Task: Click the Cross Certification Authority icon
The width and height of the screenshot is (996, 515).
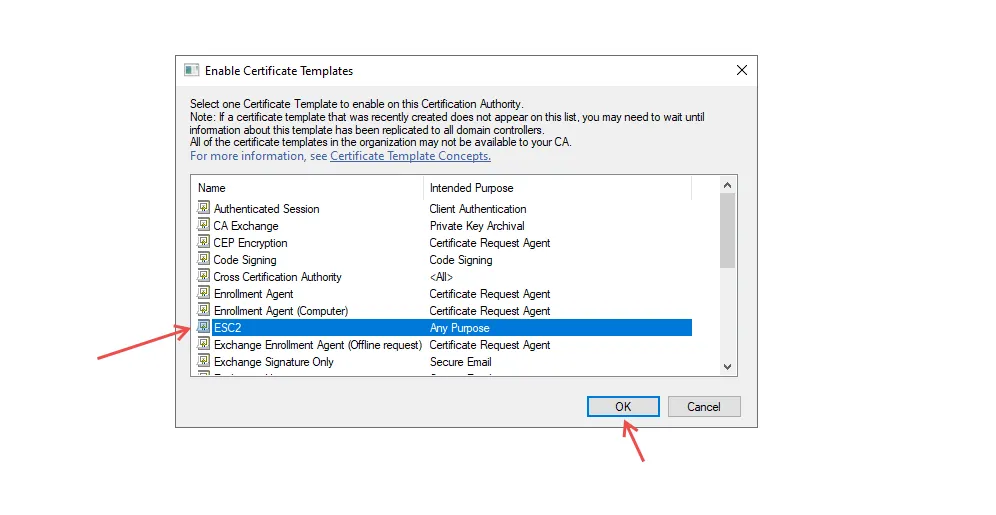Action: [204, 276]
